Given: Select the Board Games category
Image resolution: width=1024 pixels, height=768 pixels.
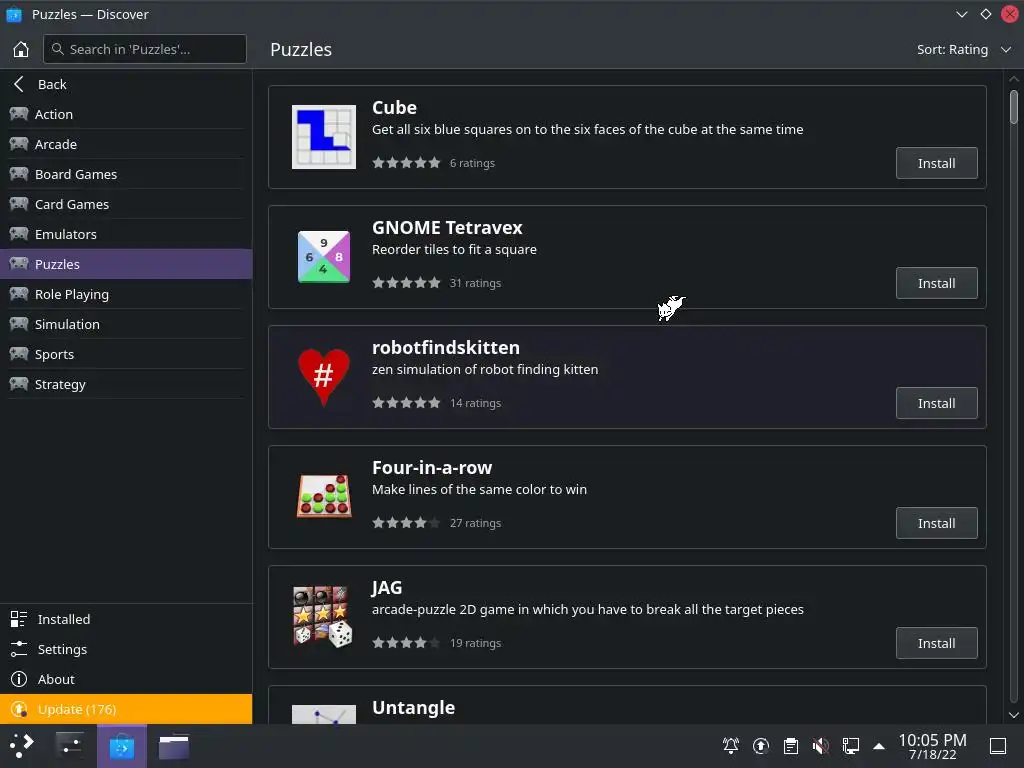Looking at the screenshot, I should point(126,174).
